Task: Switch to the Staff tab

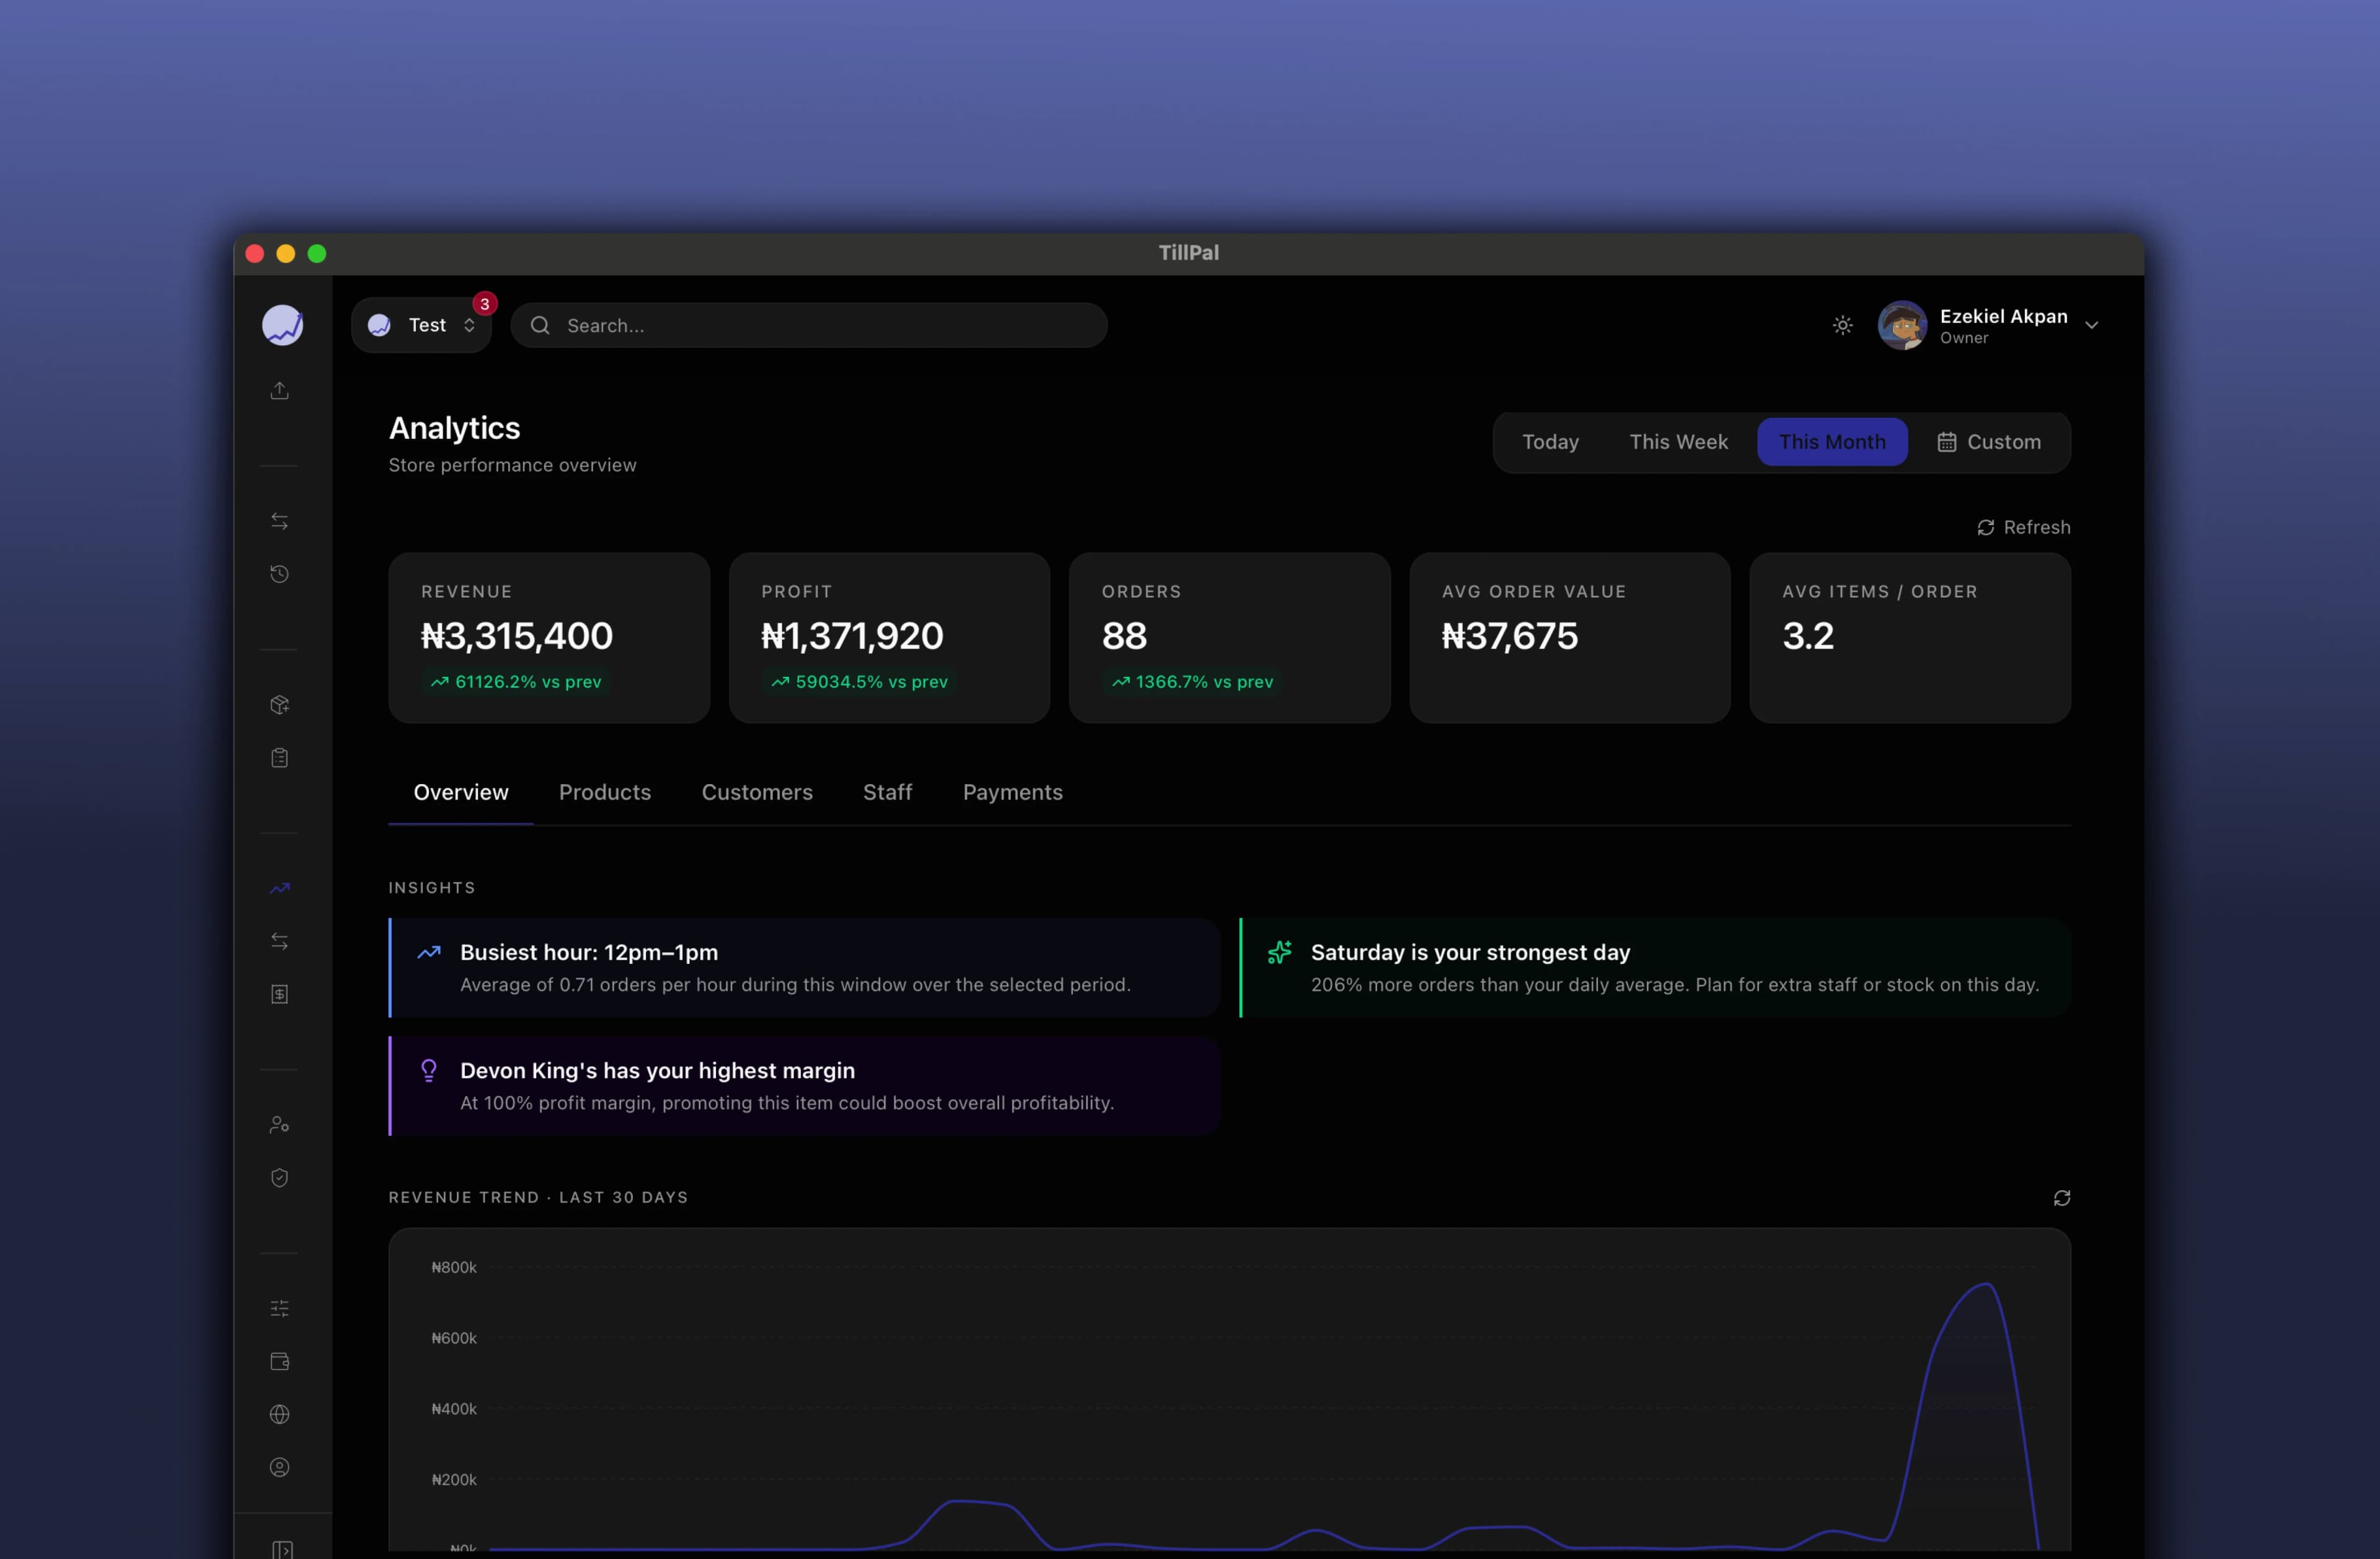Action: 887,792
